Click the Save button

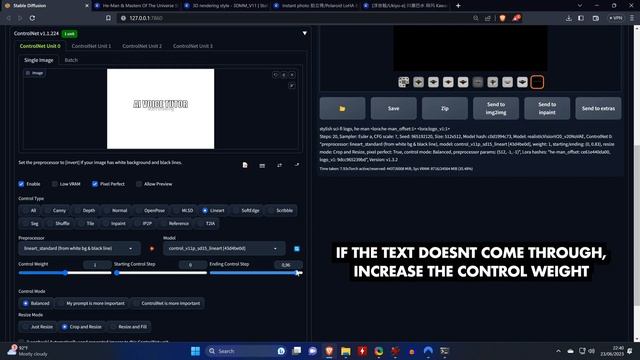(x=393, y=109)
